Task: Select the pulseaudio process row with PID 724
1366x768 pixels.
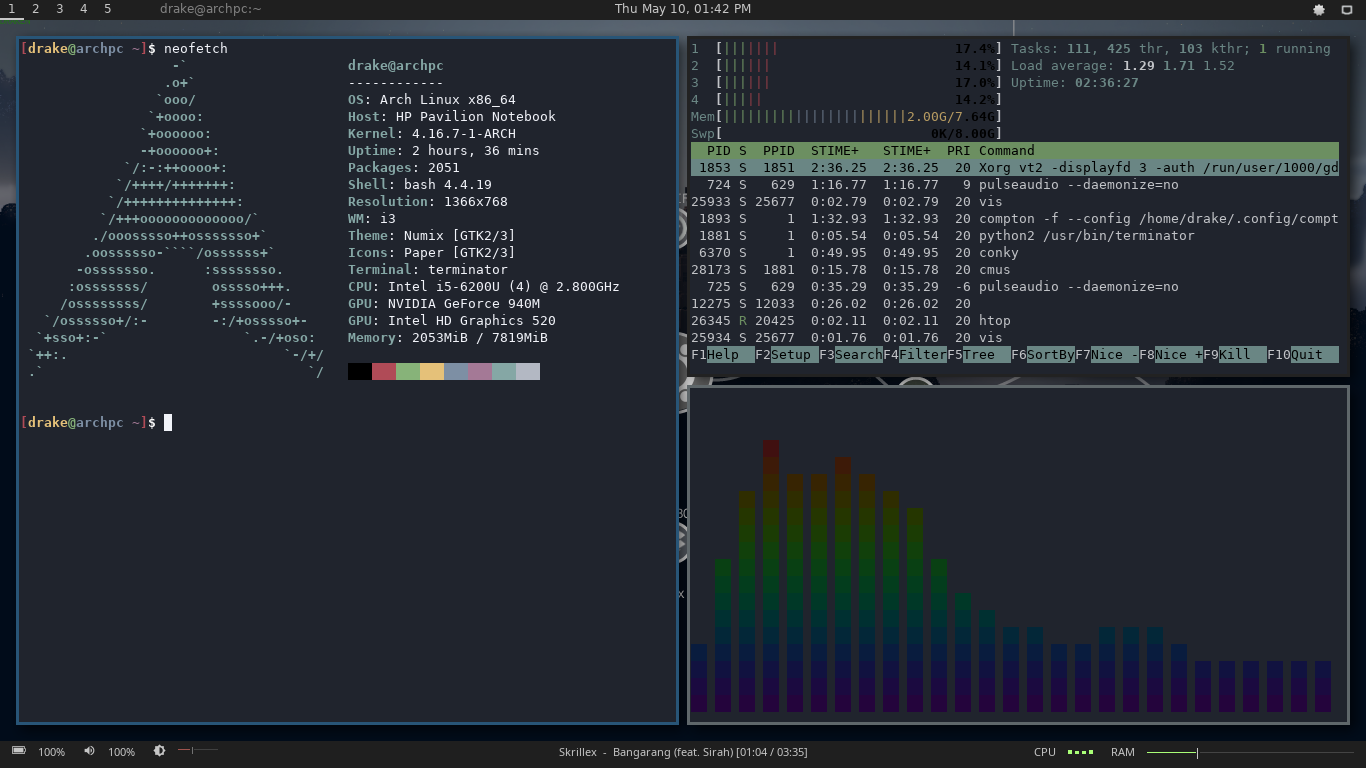Action: (1015, 185)
